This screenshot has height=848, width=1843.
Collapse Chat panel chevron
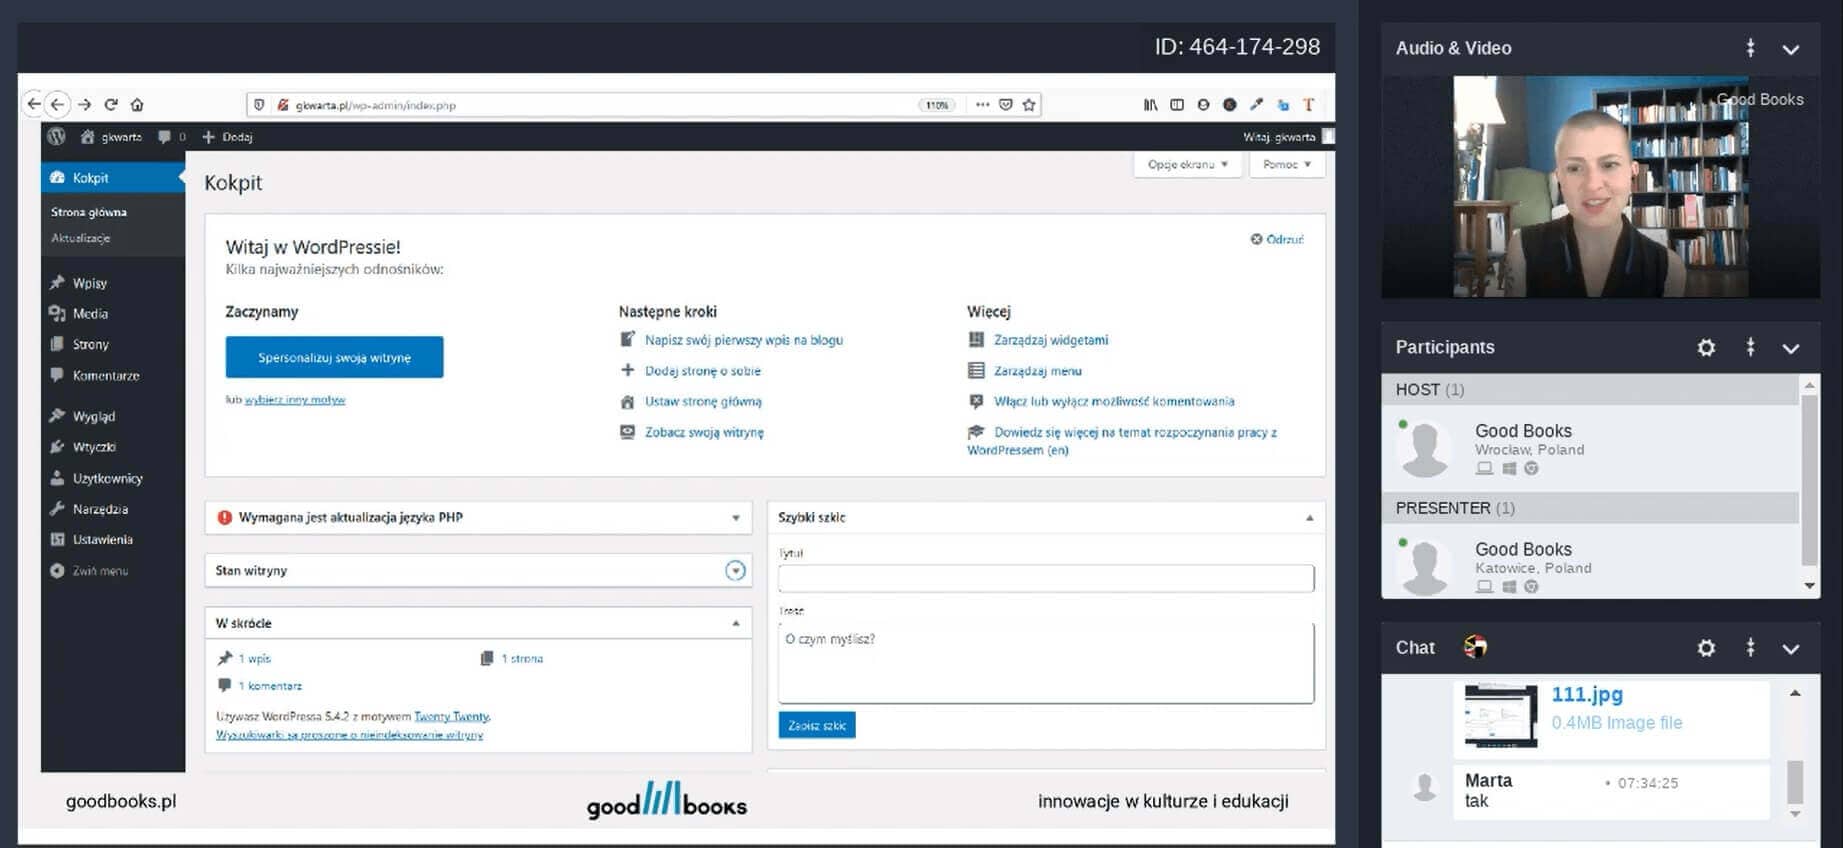pos(1791,649)
